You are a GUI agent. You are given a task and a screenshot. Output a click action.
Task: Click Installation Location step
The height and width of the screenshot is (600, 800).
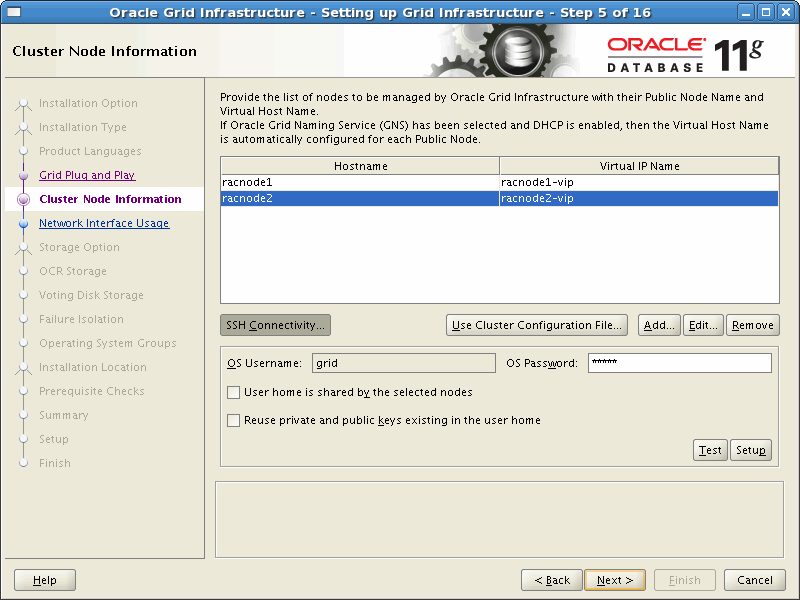(x=93, y=367)
